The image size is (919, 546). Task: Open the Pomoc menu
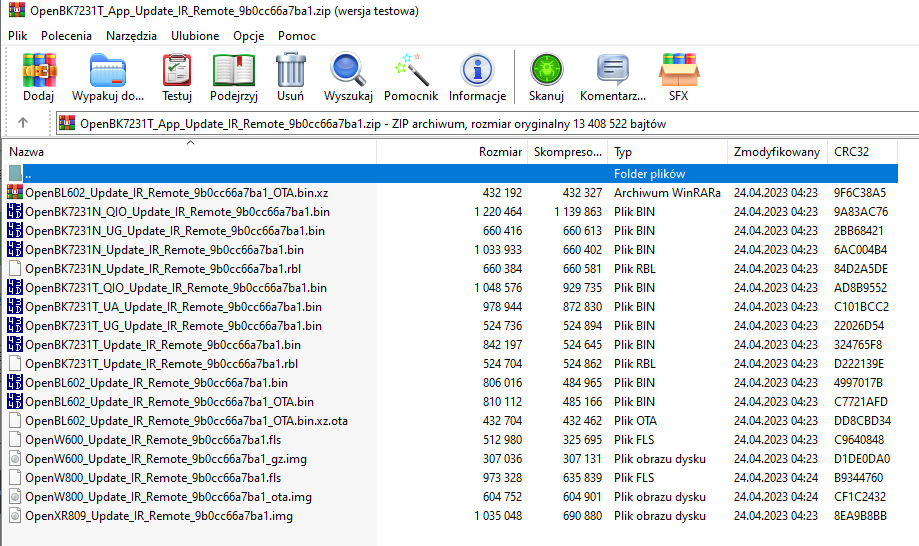(x=297, y=36)
